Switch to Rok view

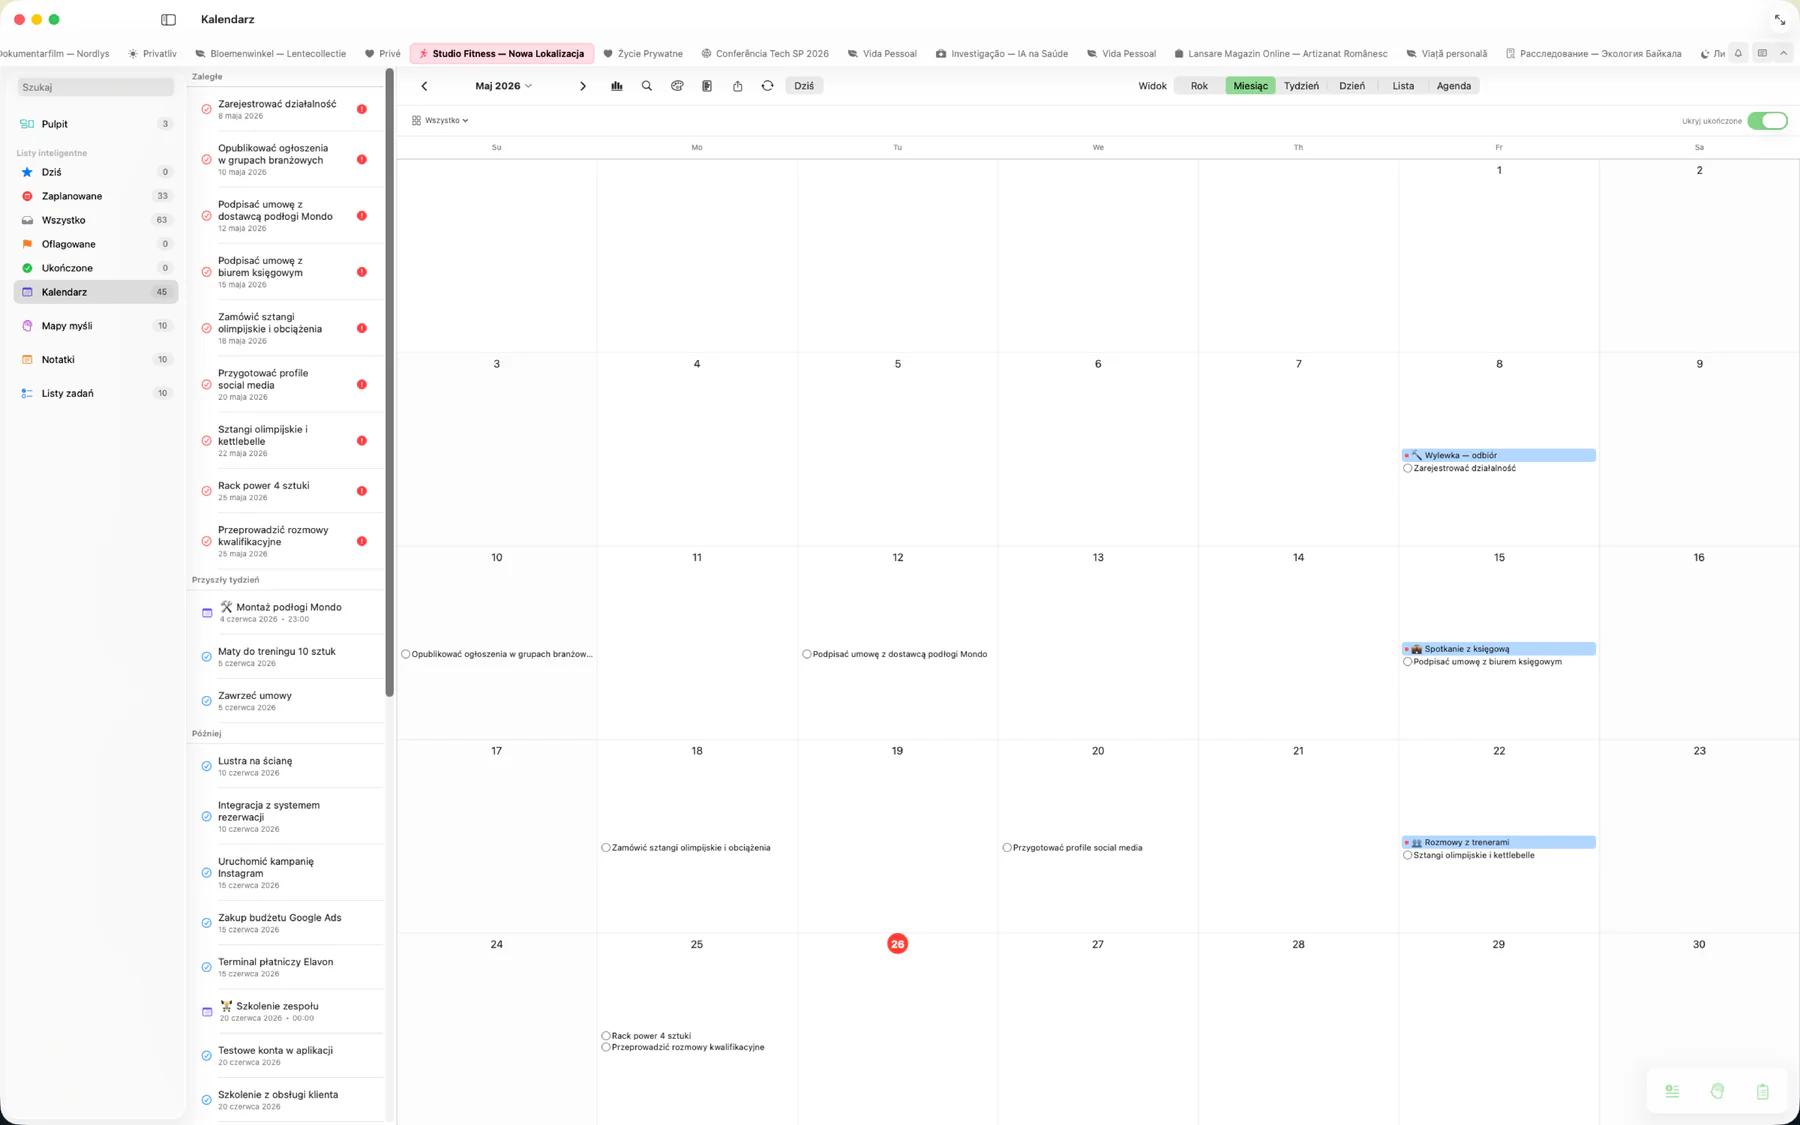[1199, 86]
